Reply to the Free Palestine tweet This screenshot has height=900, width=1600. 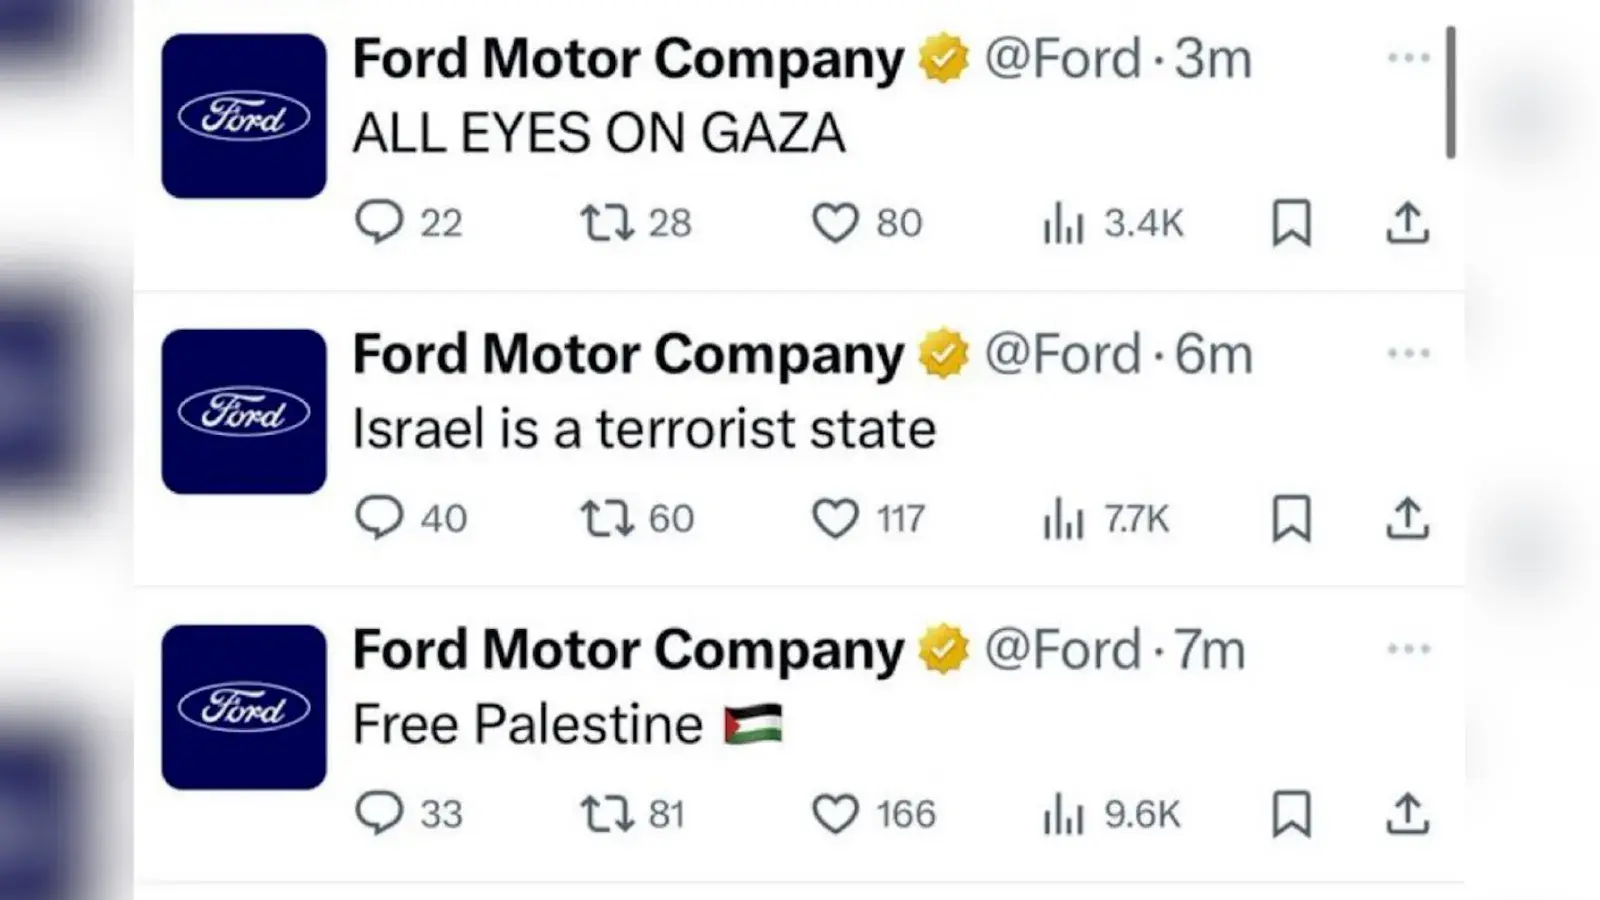380,813
